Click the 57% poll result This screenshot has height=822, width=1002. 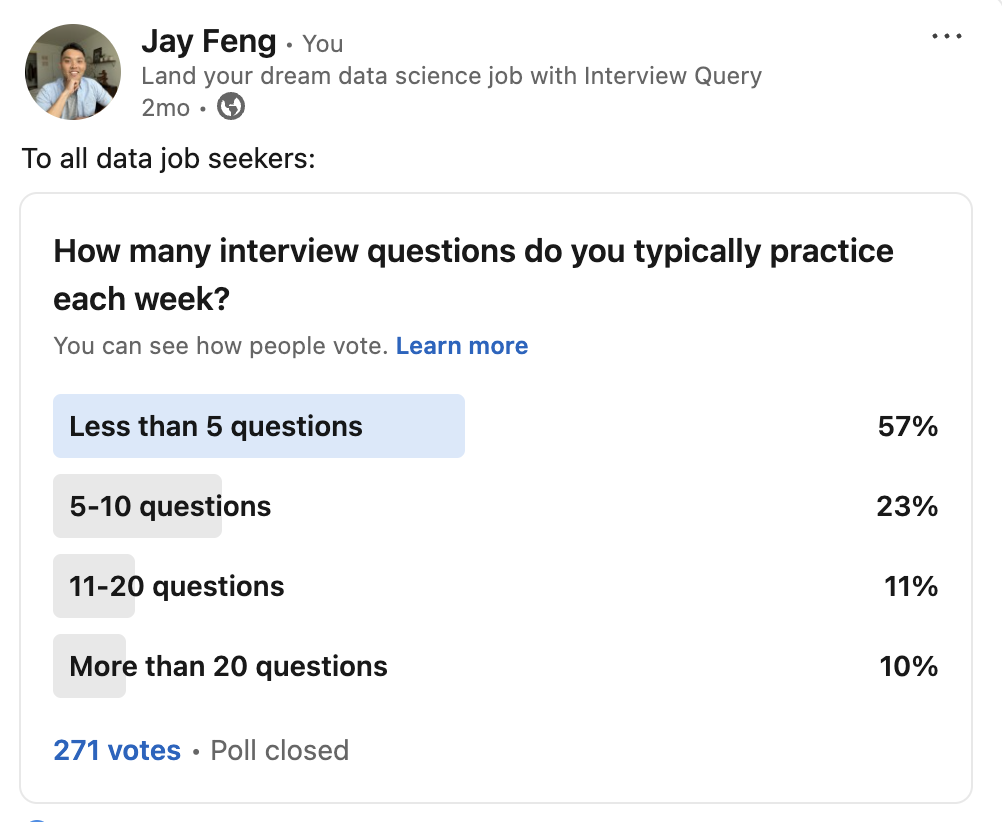[x=907, y=427]
